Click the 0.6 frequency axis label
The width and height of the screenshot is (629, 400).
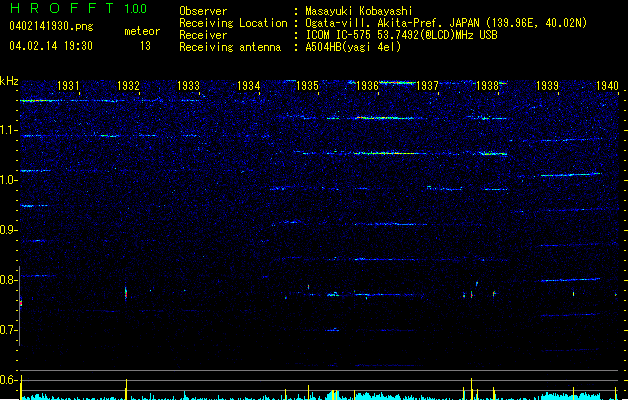[x=8, y=380]
